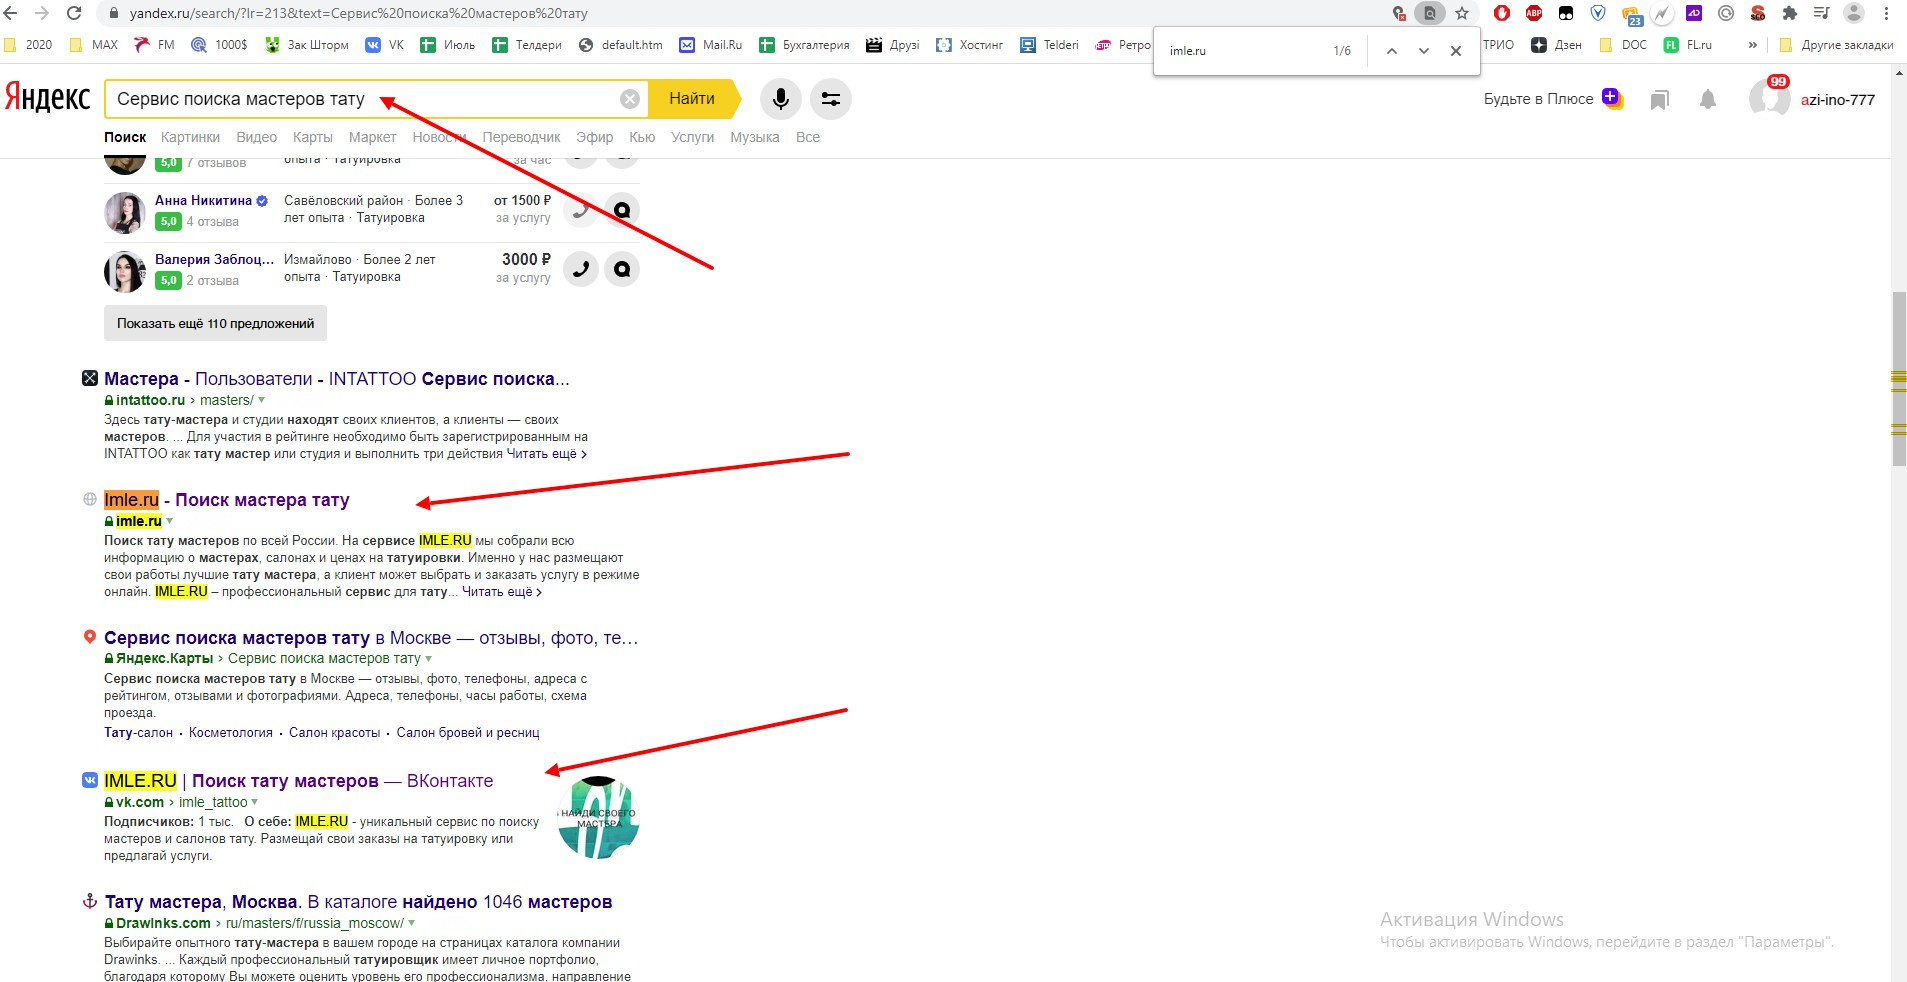Click the Chrome profile avatar icon
Screen dimensions: 1907x982
point(1854,13)
